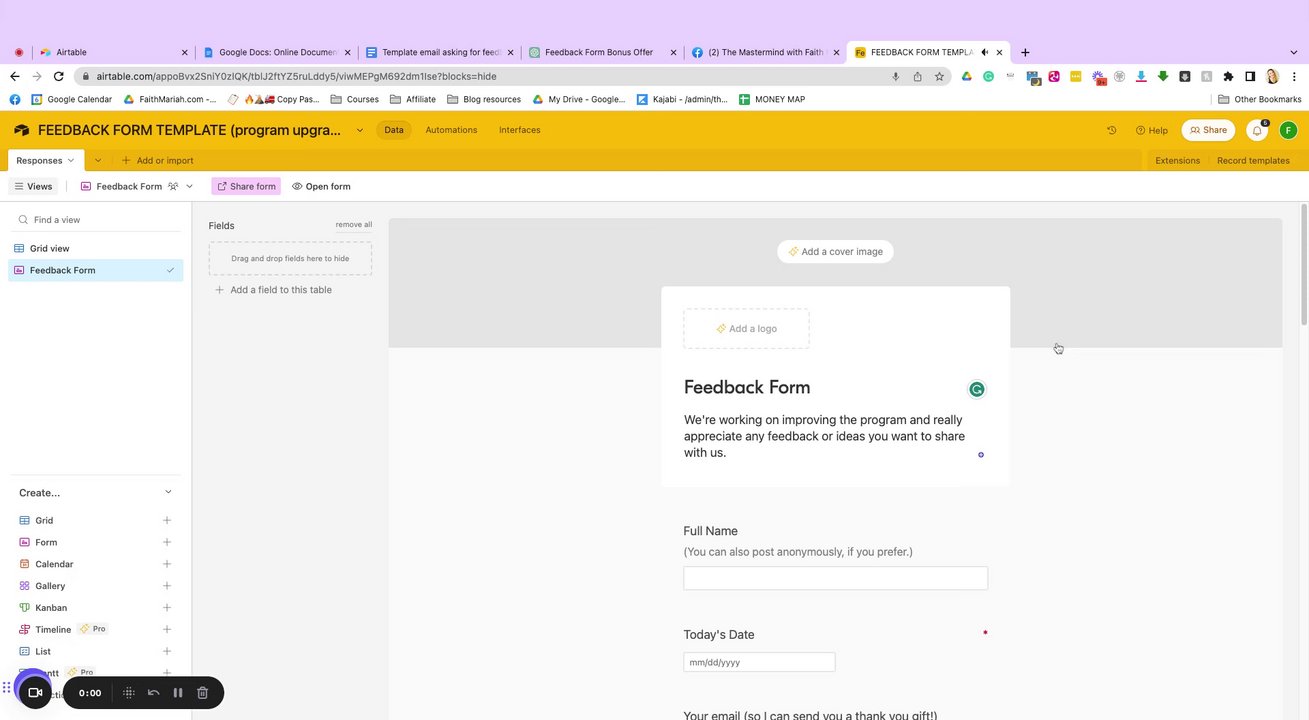Click the Find a view search field
This screenshot has width=1309, height=720.
[x=95, y=220]
